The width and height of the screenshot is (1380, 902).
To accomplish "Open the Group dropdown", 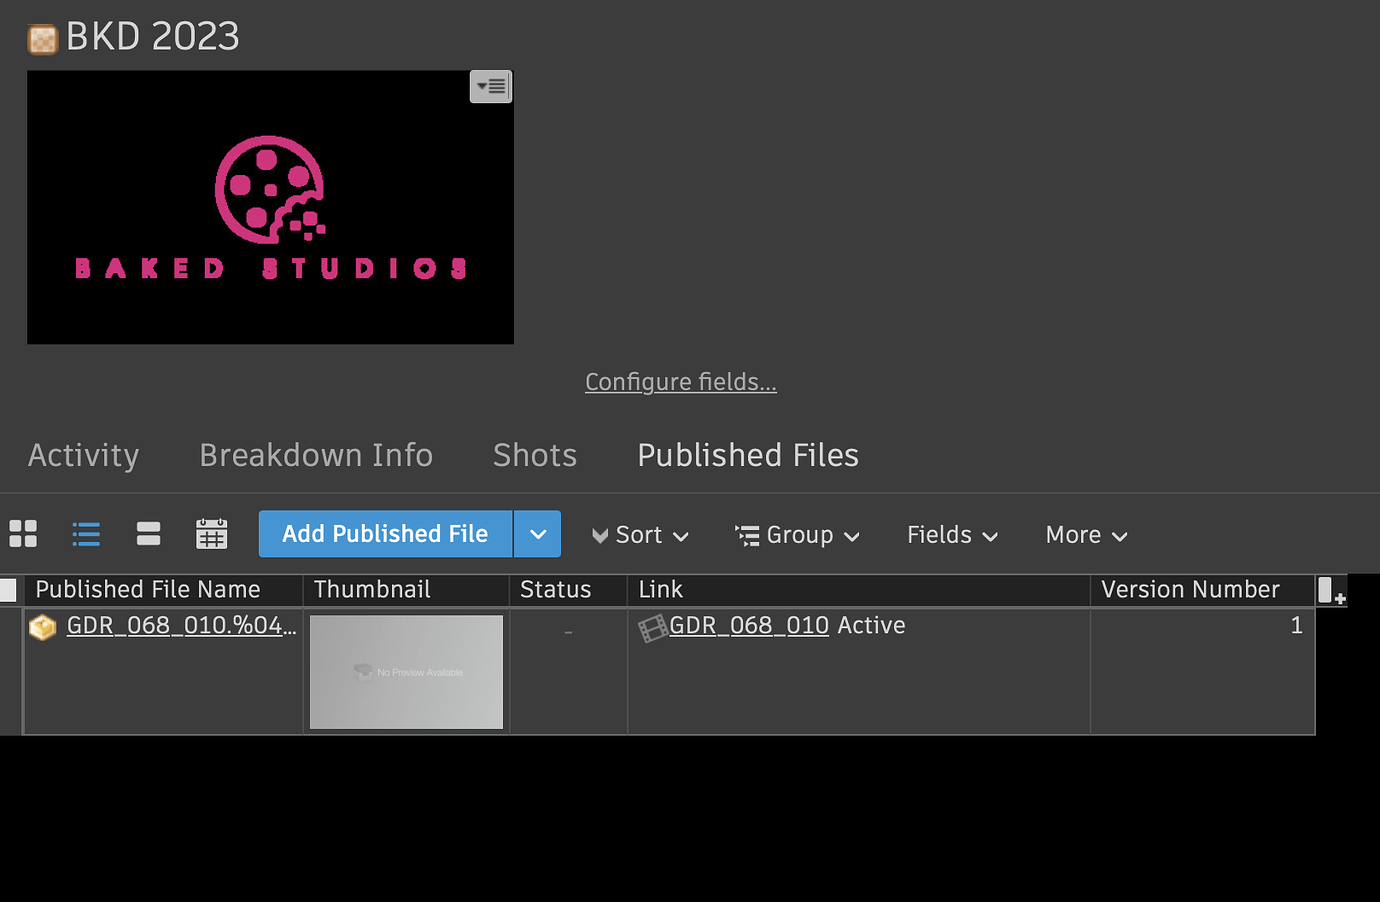I will coord(797,534).
